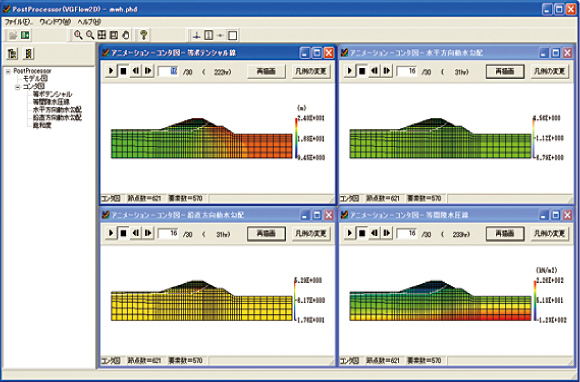580x382 pixels.
Task: Open the ヘルプ menu
Action: coord(89,21)
